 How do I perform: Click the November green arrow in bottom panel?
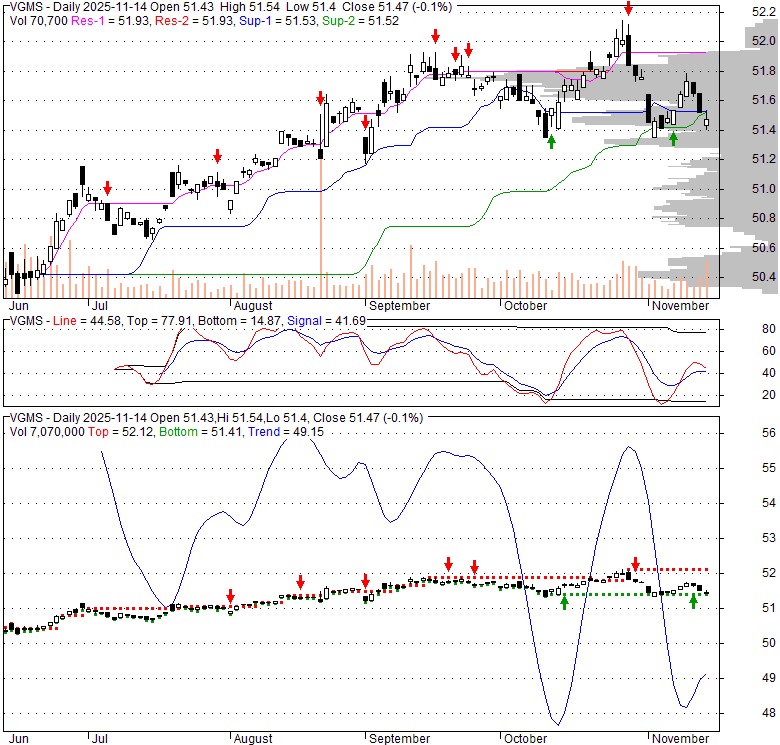coord(693,601)
